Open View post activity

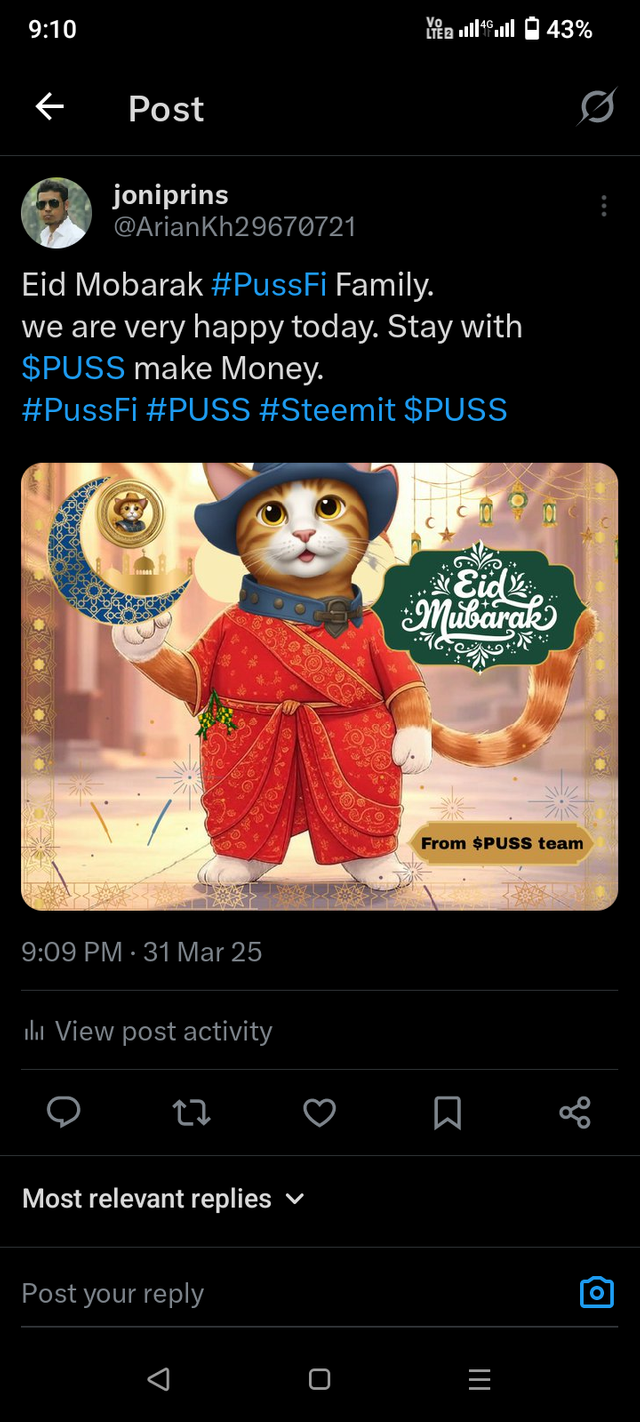(x=147, y=1031)
